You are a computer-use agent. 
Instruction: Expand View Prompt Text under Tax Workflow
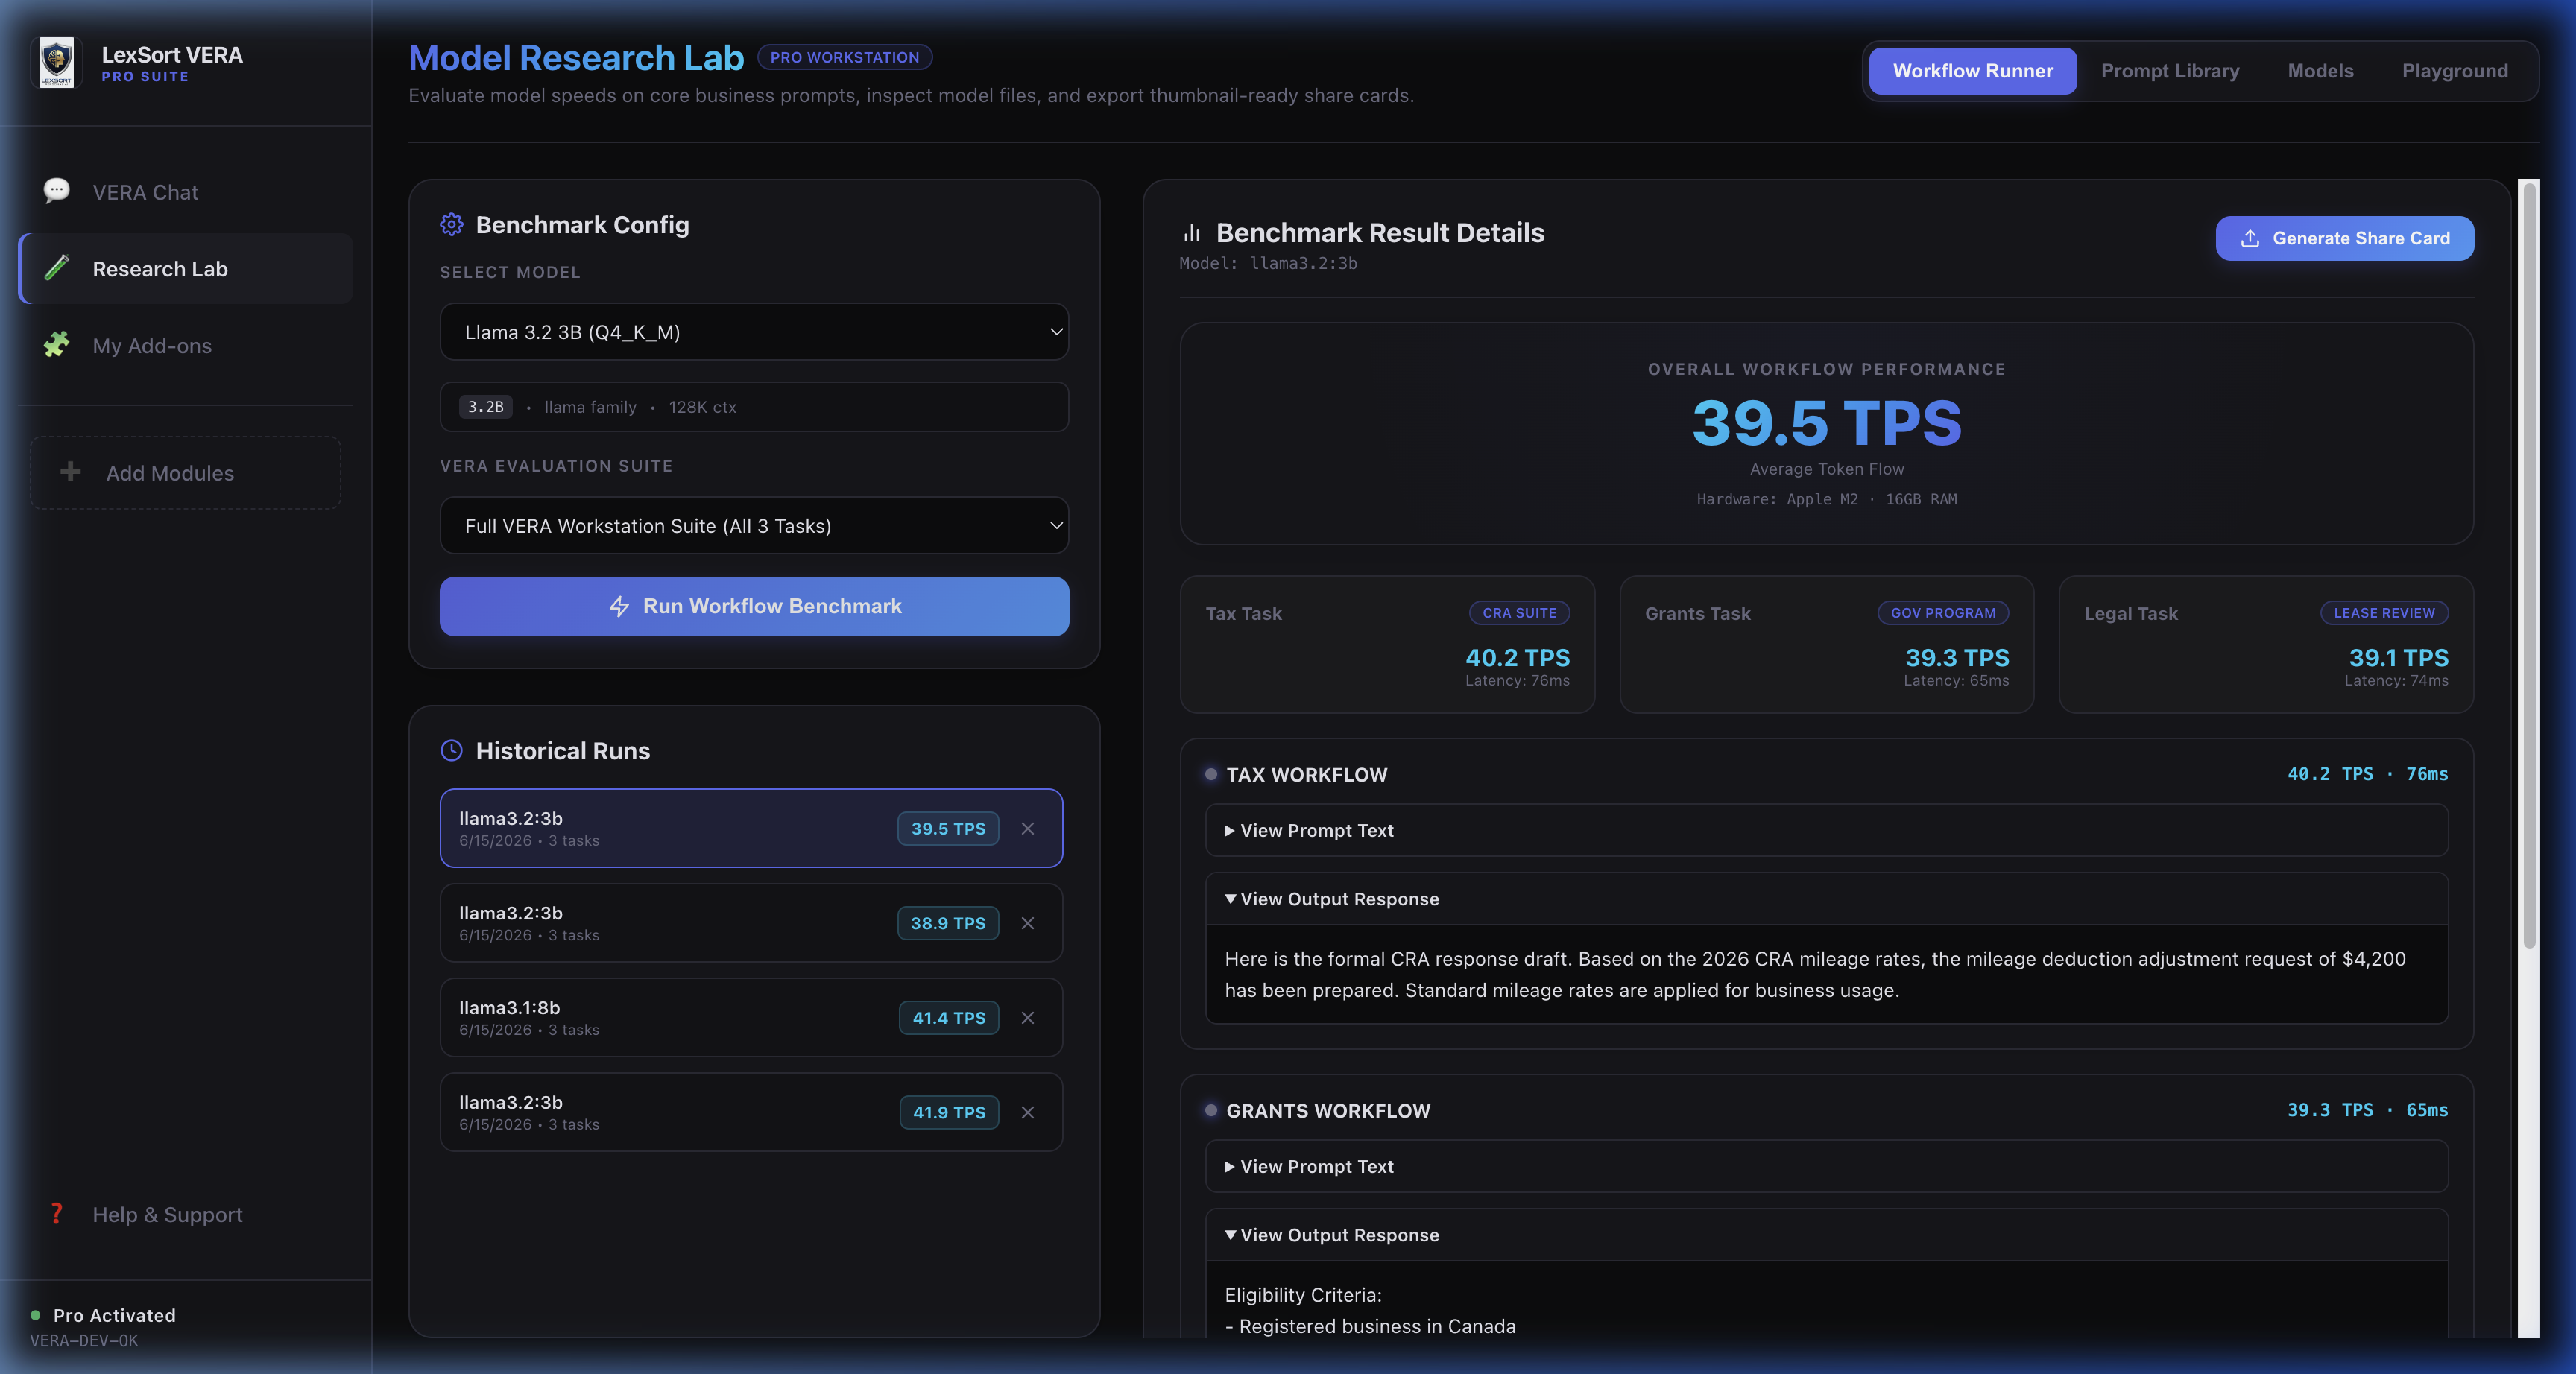1826,830
